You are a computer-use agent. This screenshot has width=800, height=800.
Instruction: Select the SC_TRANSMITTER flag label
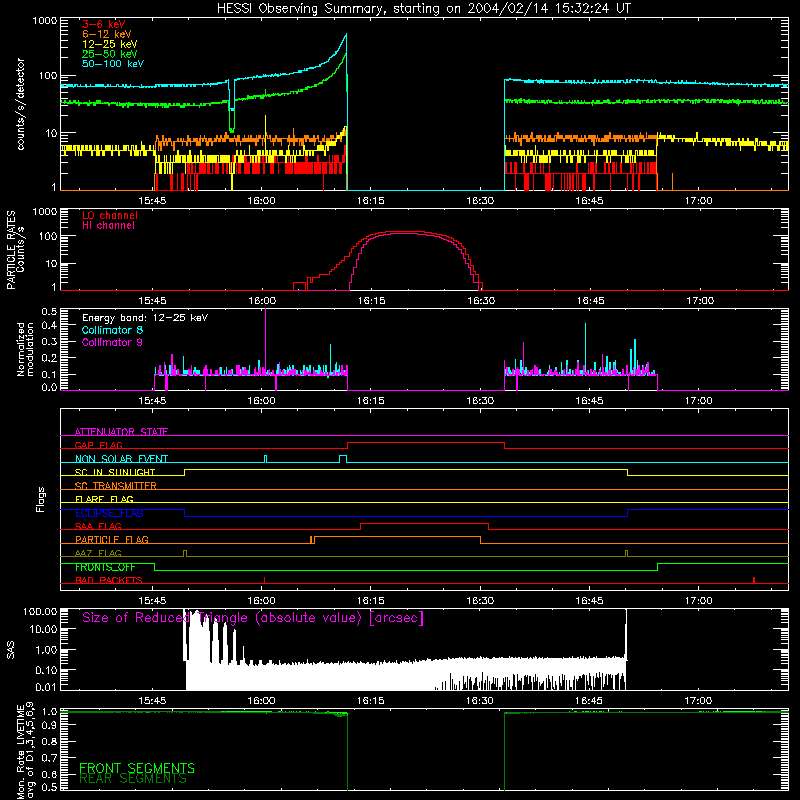[115, 486]
